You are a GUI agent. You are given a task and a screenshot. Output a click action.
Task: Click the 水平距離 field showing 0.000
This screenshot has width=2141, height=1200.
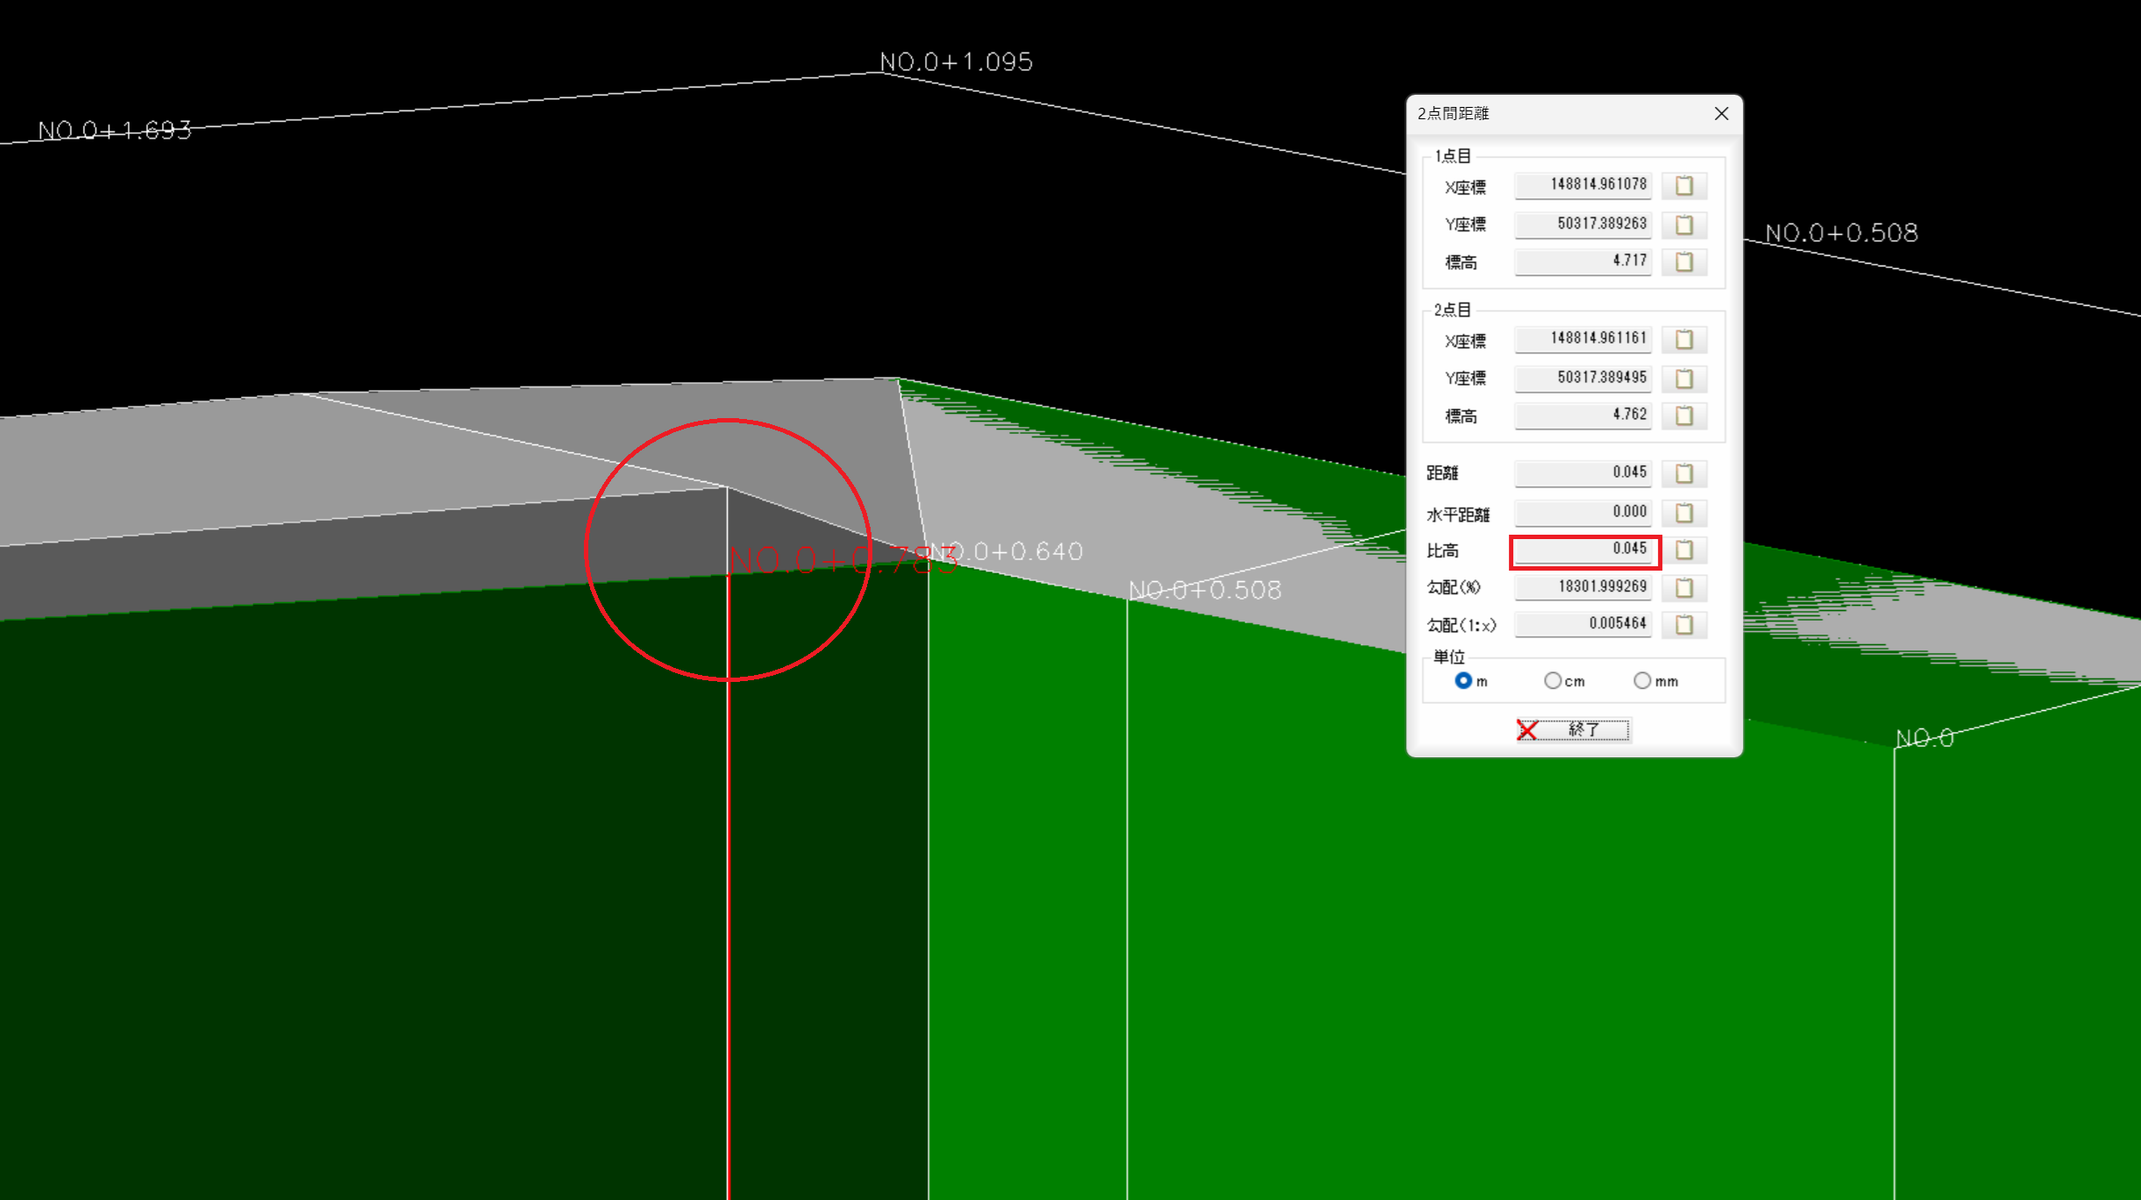tap(1583, 512)
